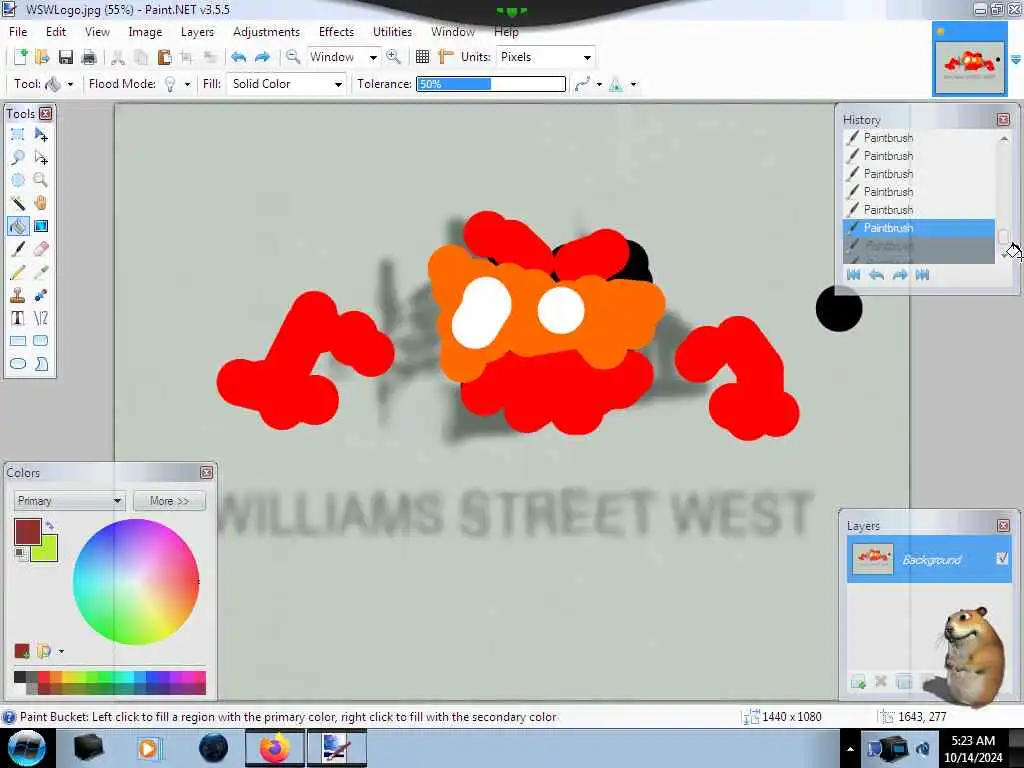Toggle the rulers icon
The image size is (1024, 768).
445,57
